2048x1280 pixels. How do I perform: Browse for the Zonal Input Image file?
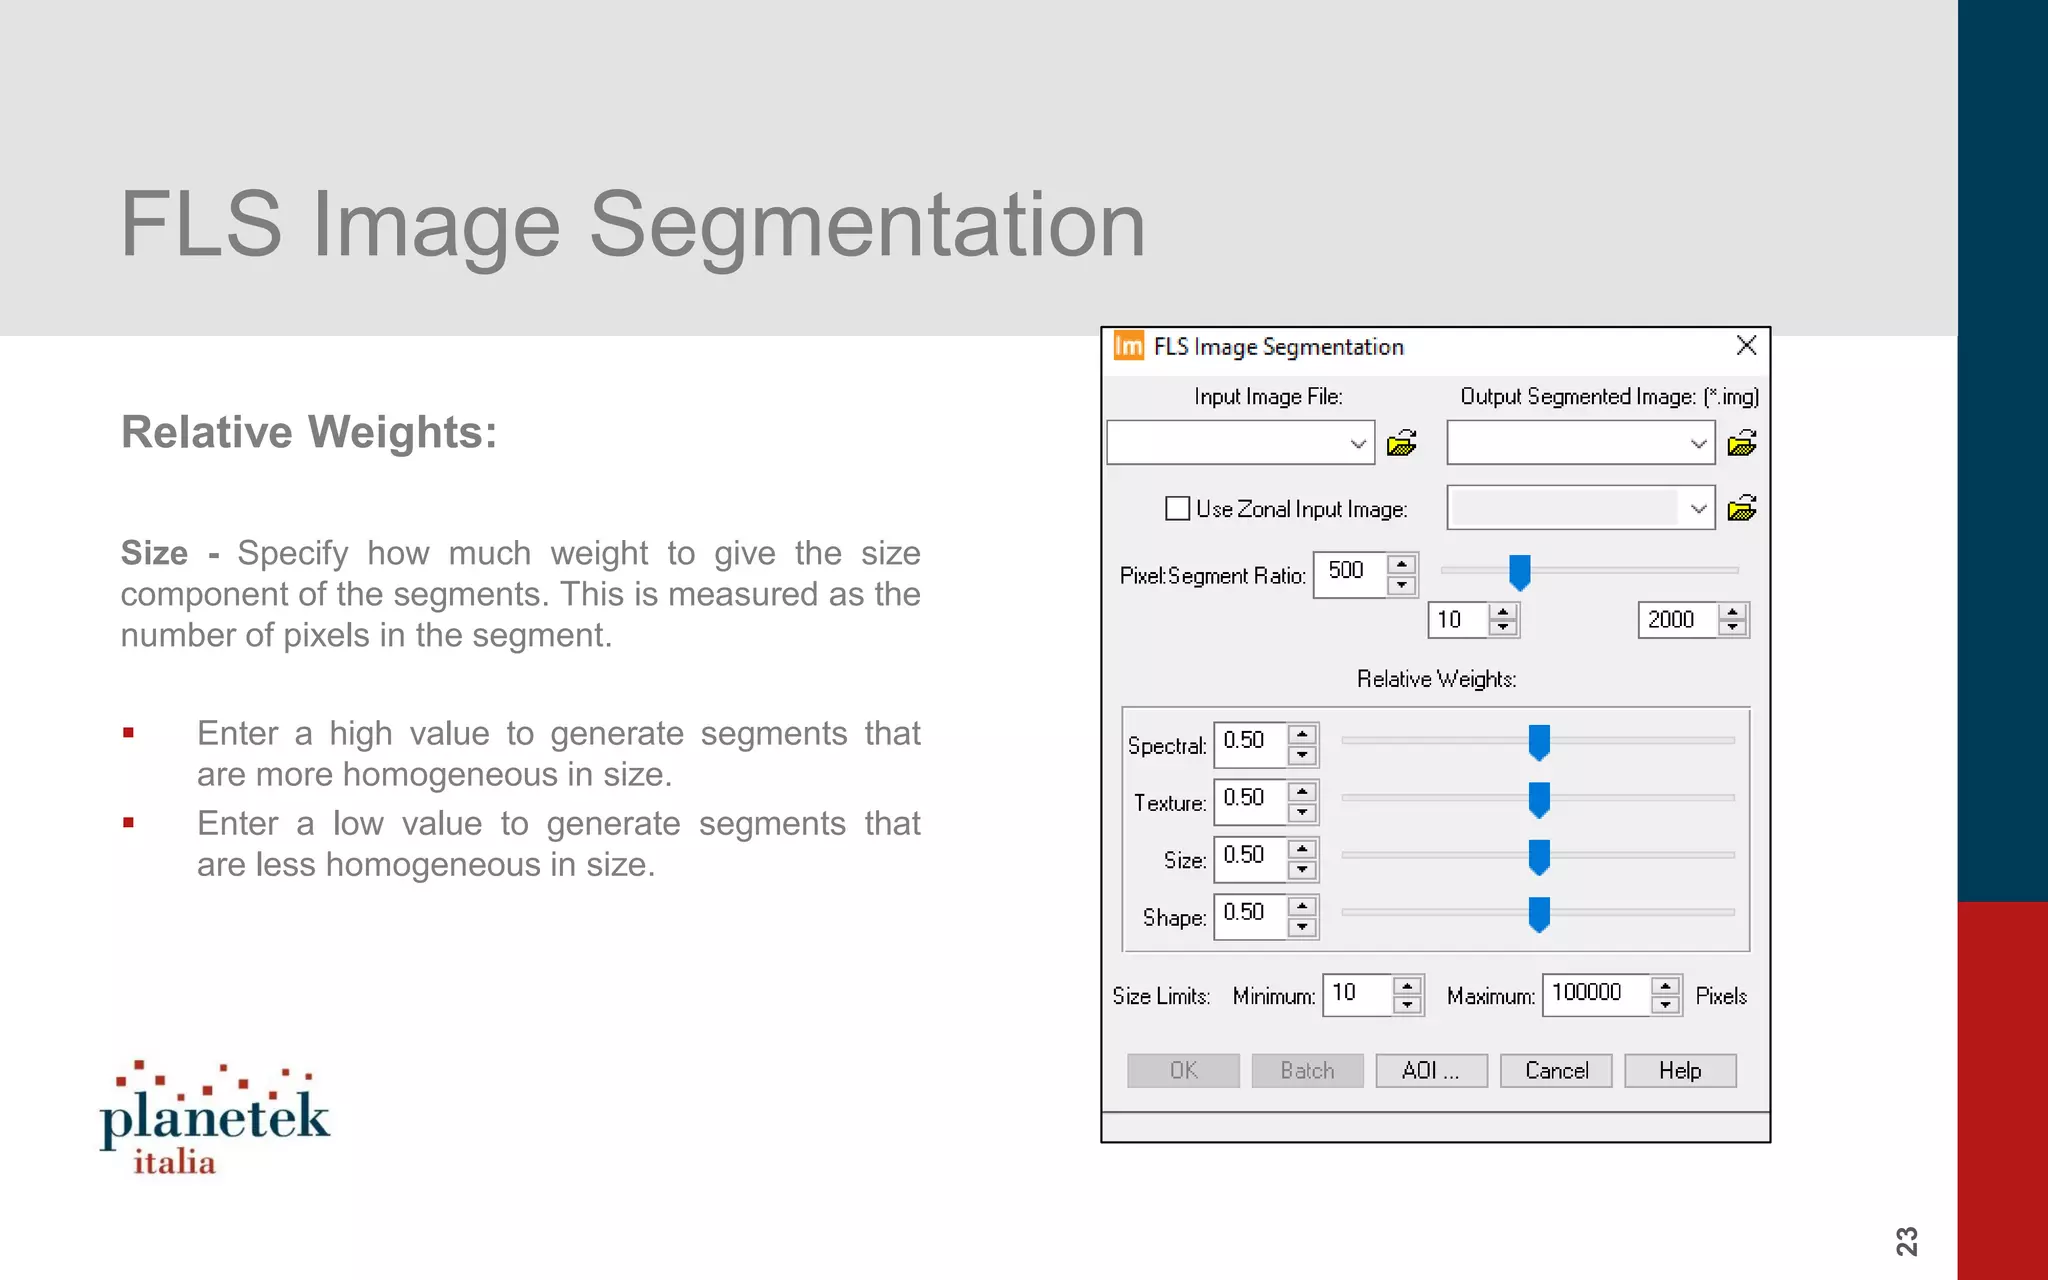click(1741, 508)
